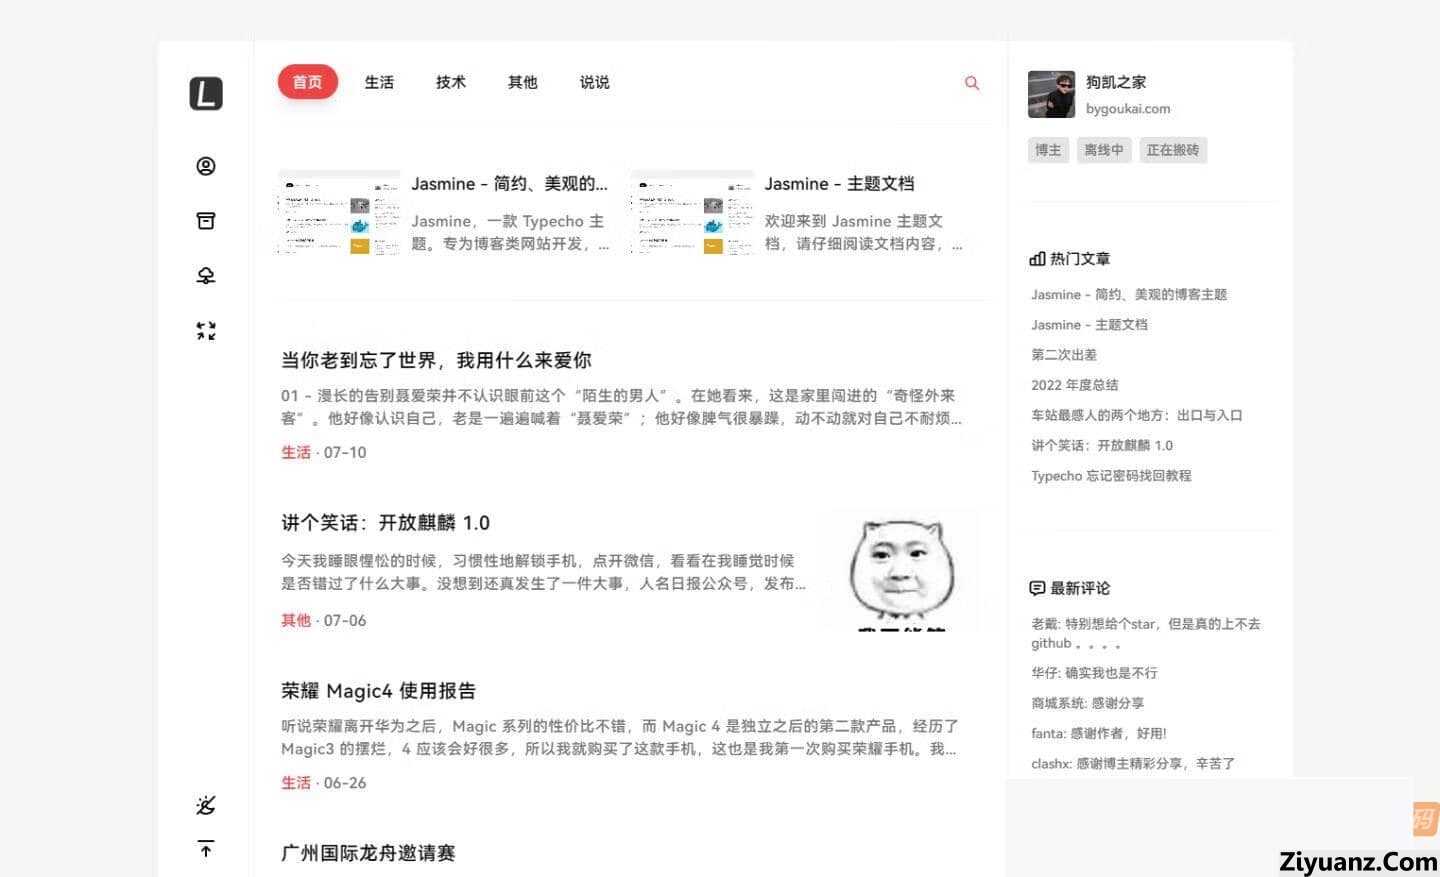1440x877 pixels.
Task: Open article 当你老到忘了世界，我用什么来爱你
Action: click(436, 360)
